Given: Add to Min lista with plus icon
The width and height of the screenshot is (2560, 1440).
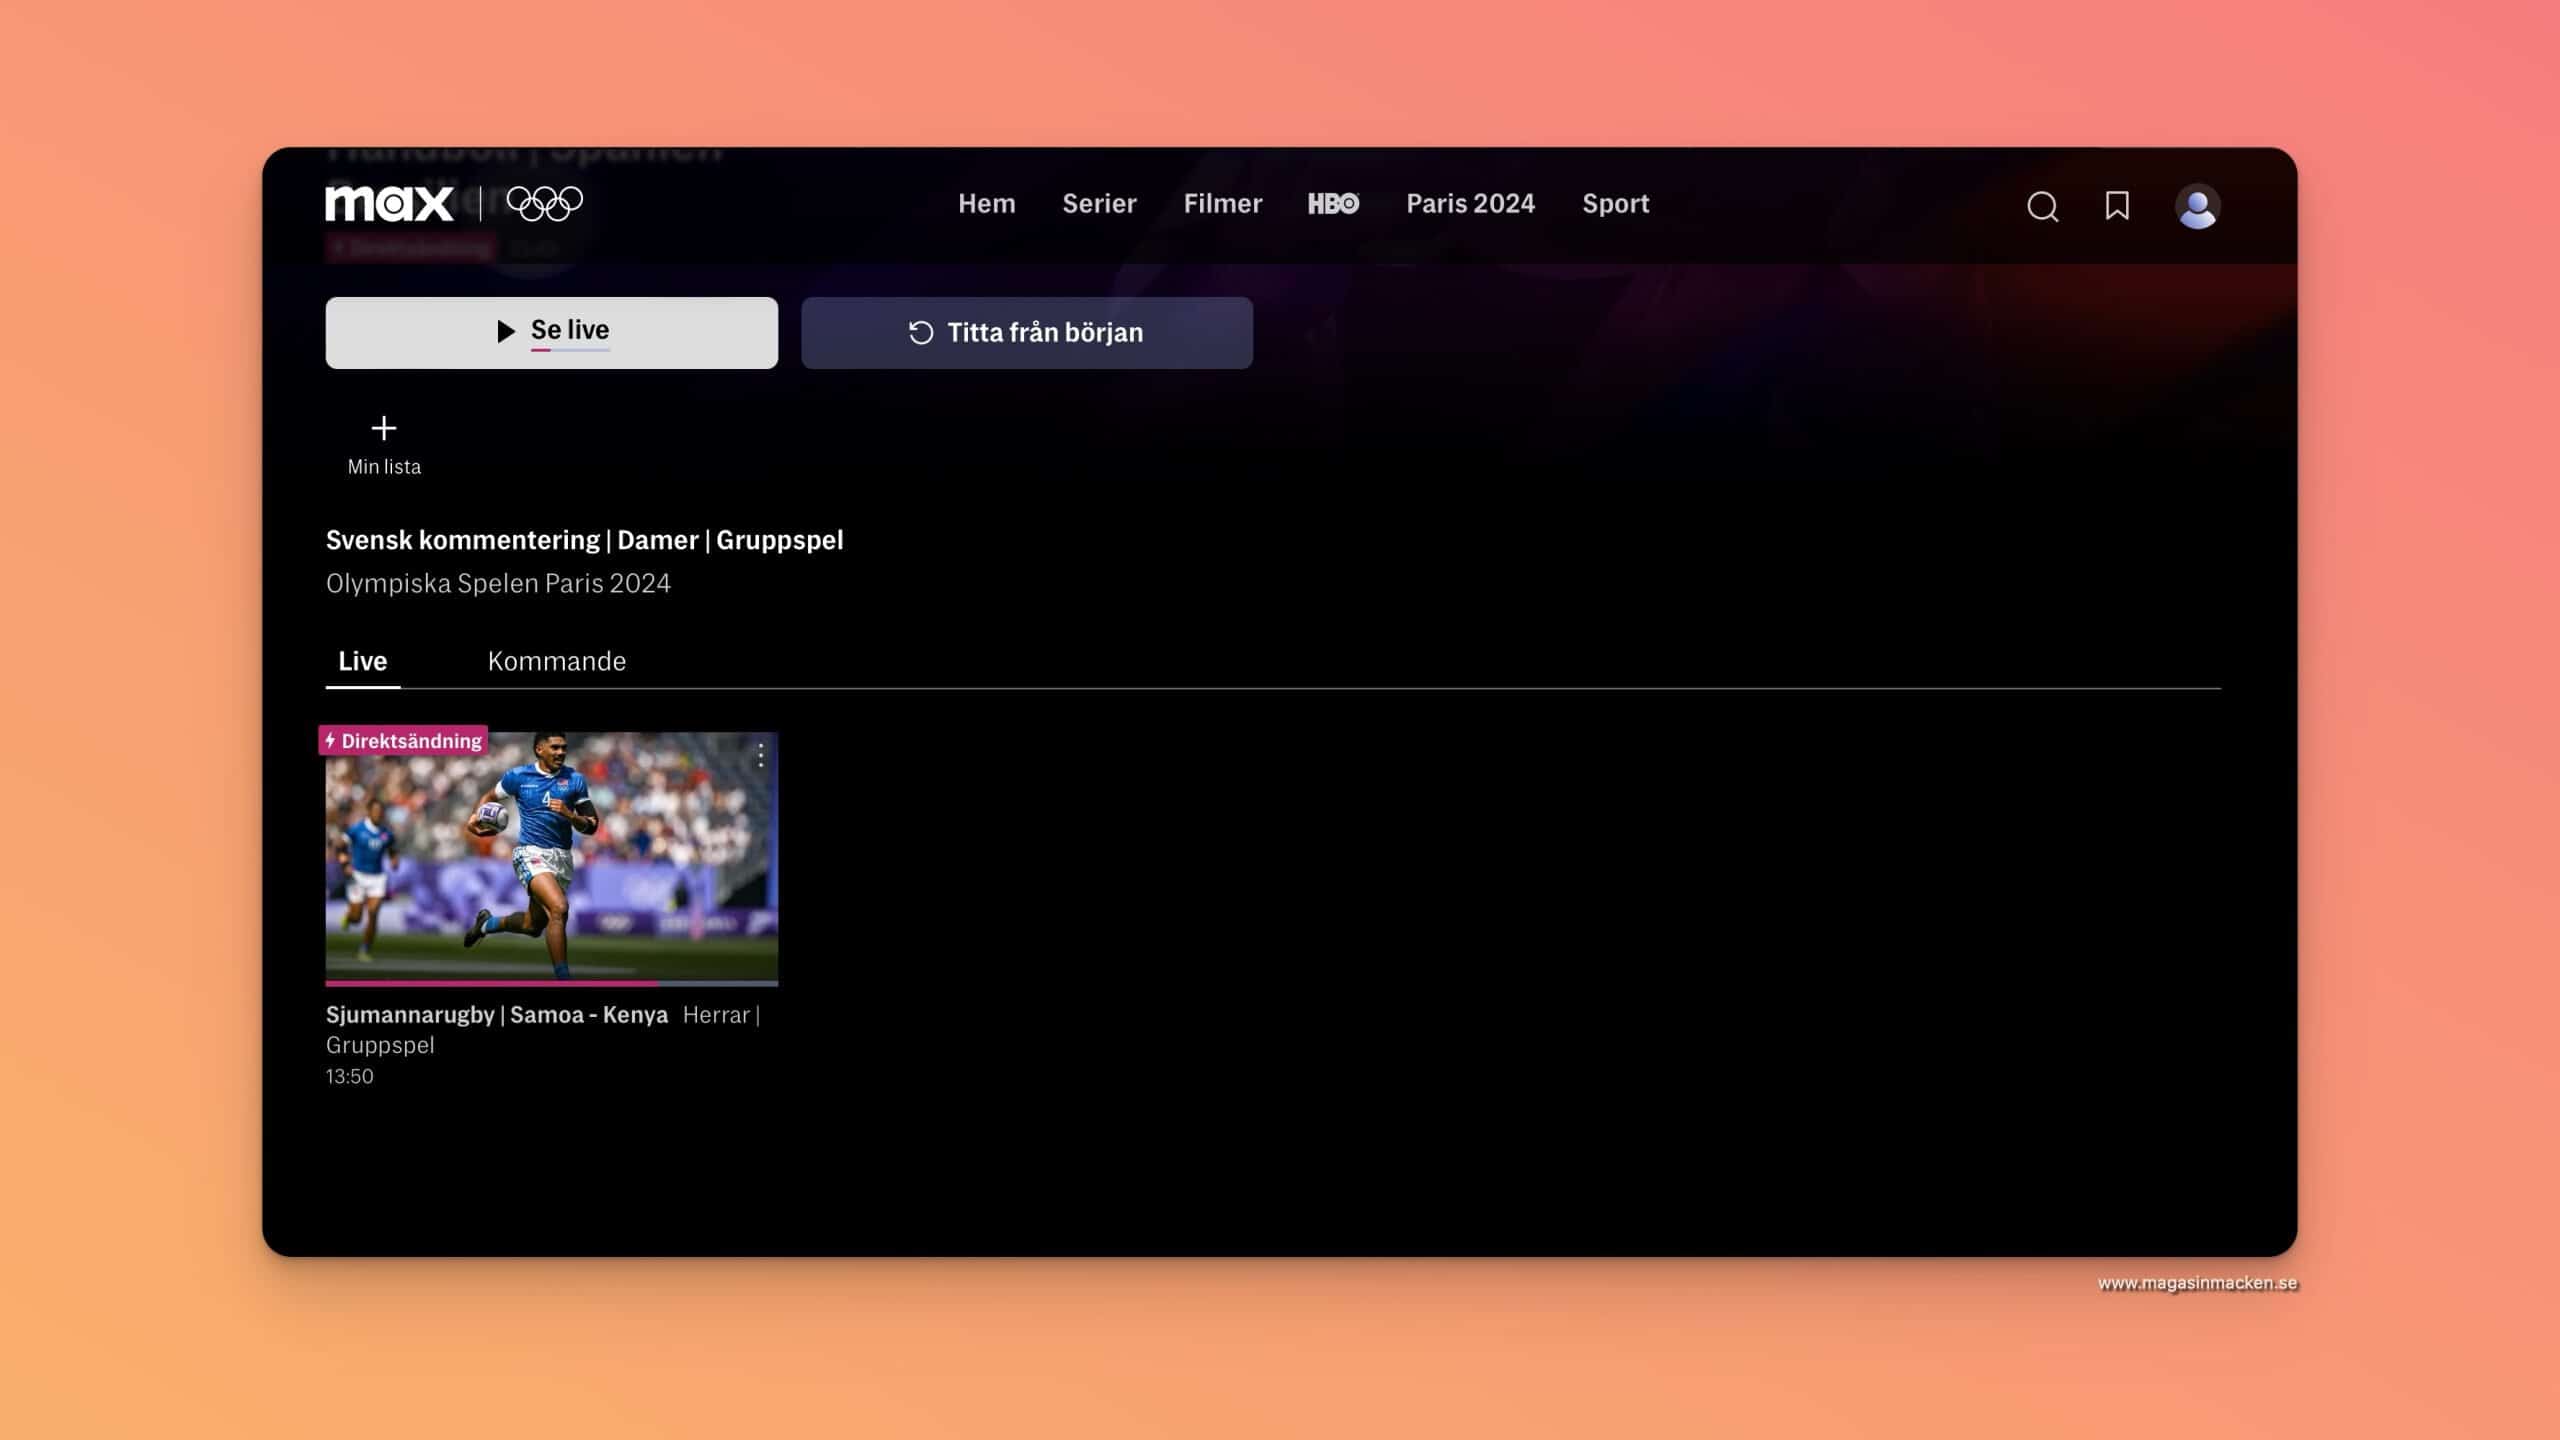Looking at the screenshot, I should [384, 429].
